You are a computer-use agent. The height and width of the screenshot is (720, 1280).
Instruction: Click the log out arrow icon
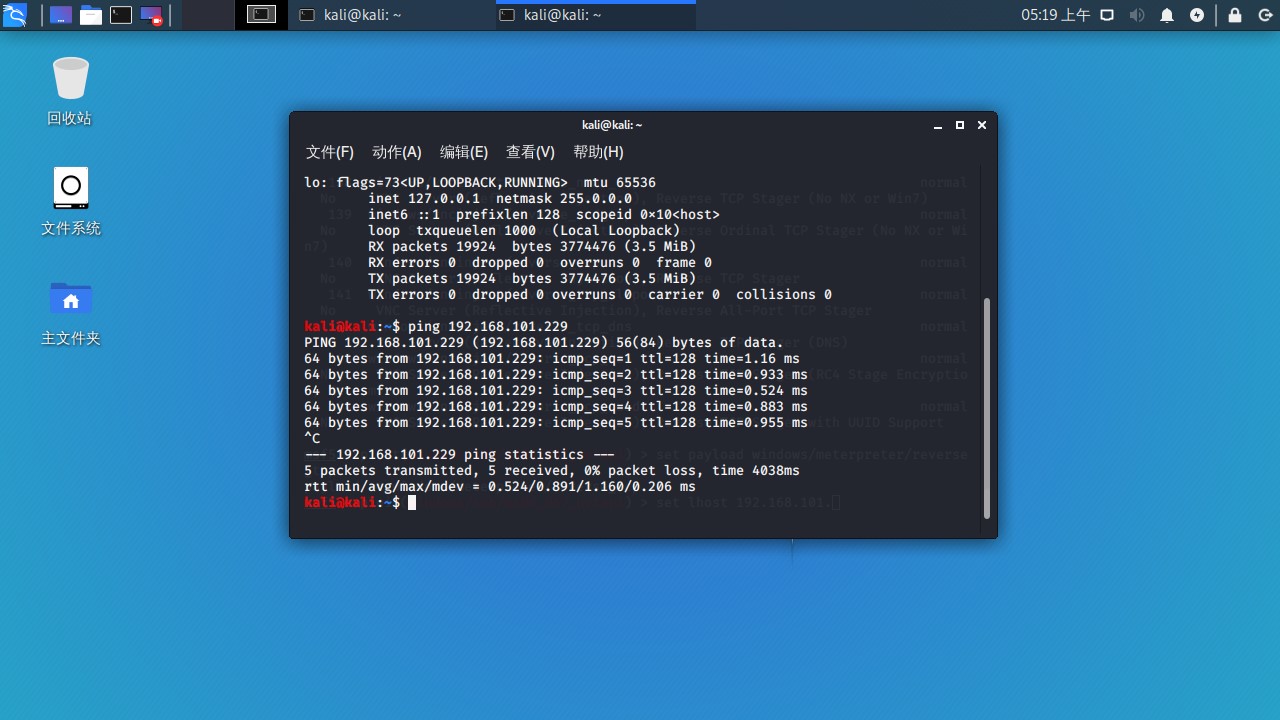[1264, 15]
